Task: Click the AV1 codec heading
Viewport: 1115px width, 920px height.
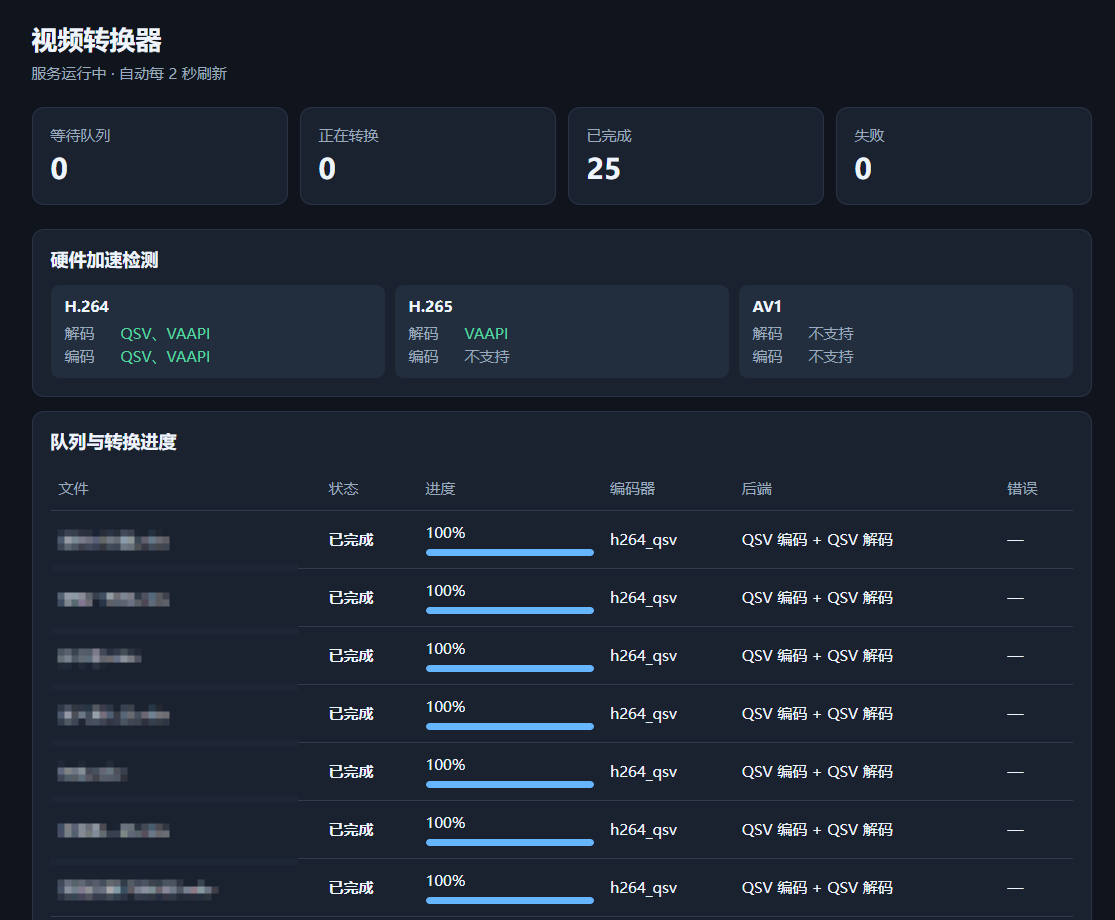Action: (x=767, y=306)
